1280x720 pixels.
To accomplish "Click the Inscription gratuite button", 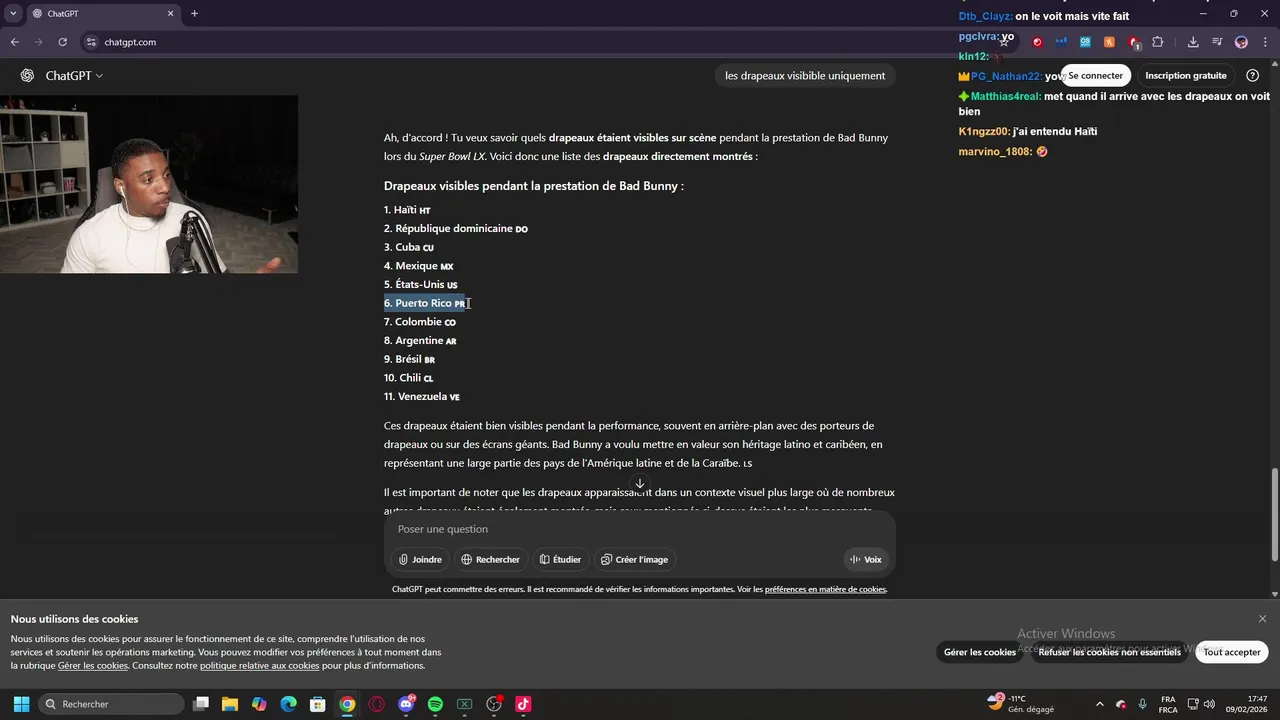I will coord(1186,76).
